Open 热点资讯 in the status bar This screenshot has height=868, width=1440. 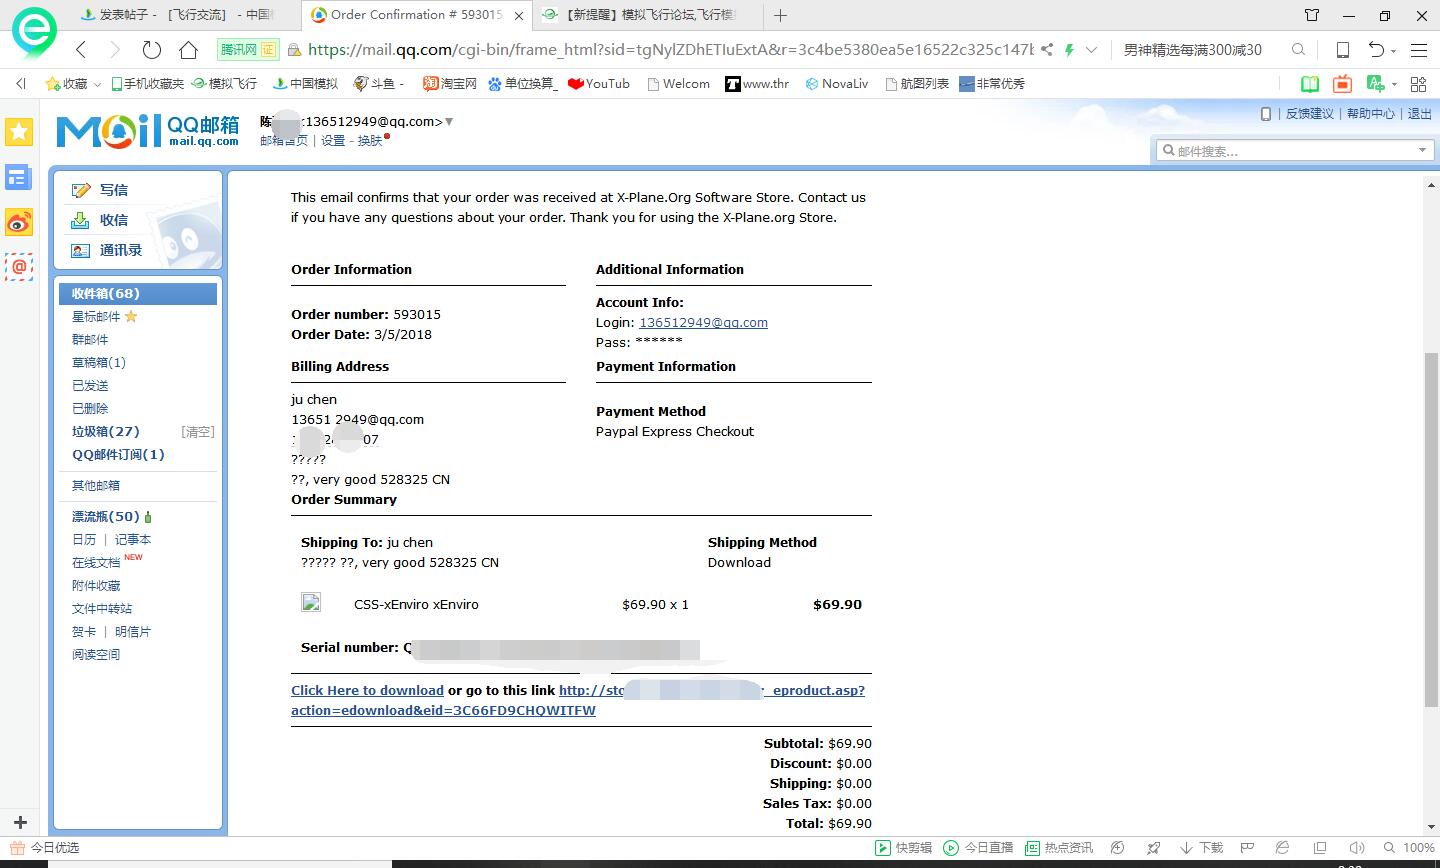1060,848
